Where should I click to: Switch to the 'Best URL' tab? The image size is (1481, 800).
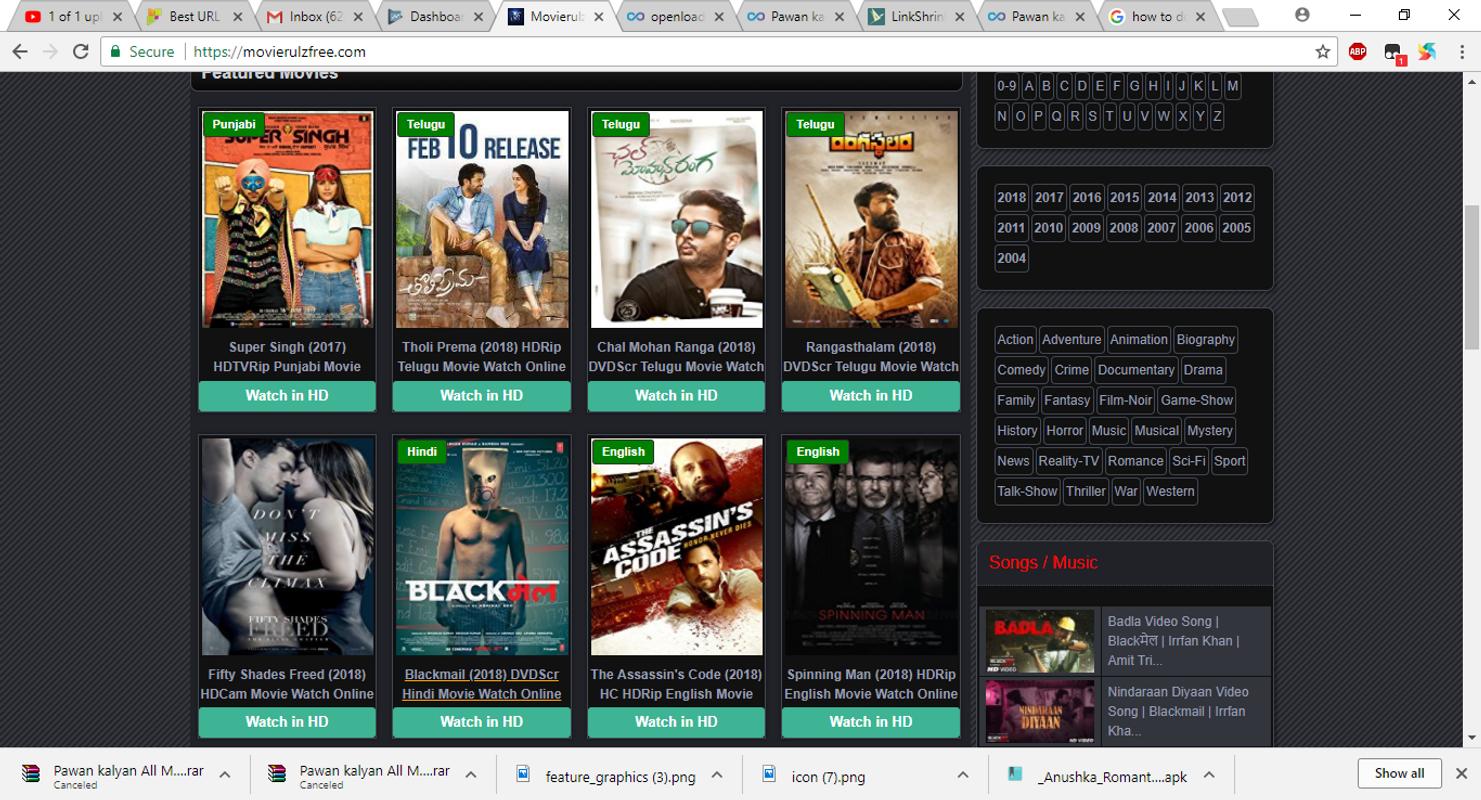pos(194,16)
